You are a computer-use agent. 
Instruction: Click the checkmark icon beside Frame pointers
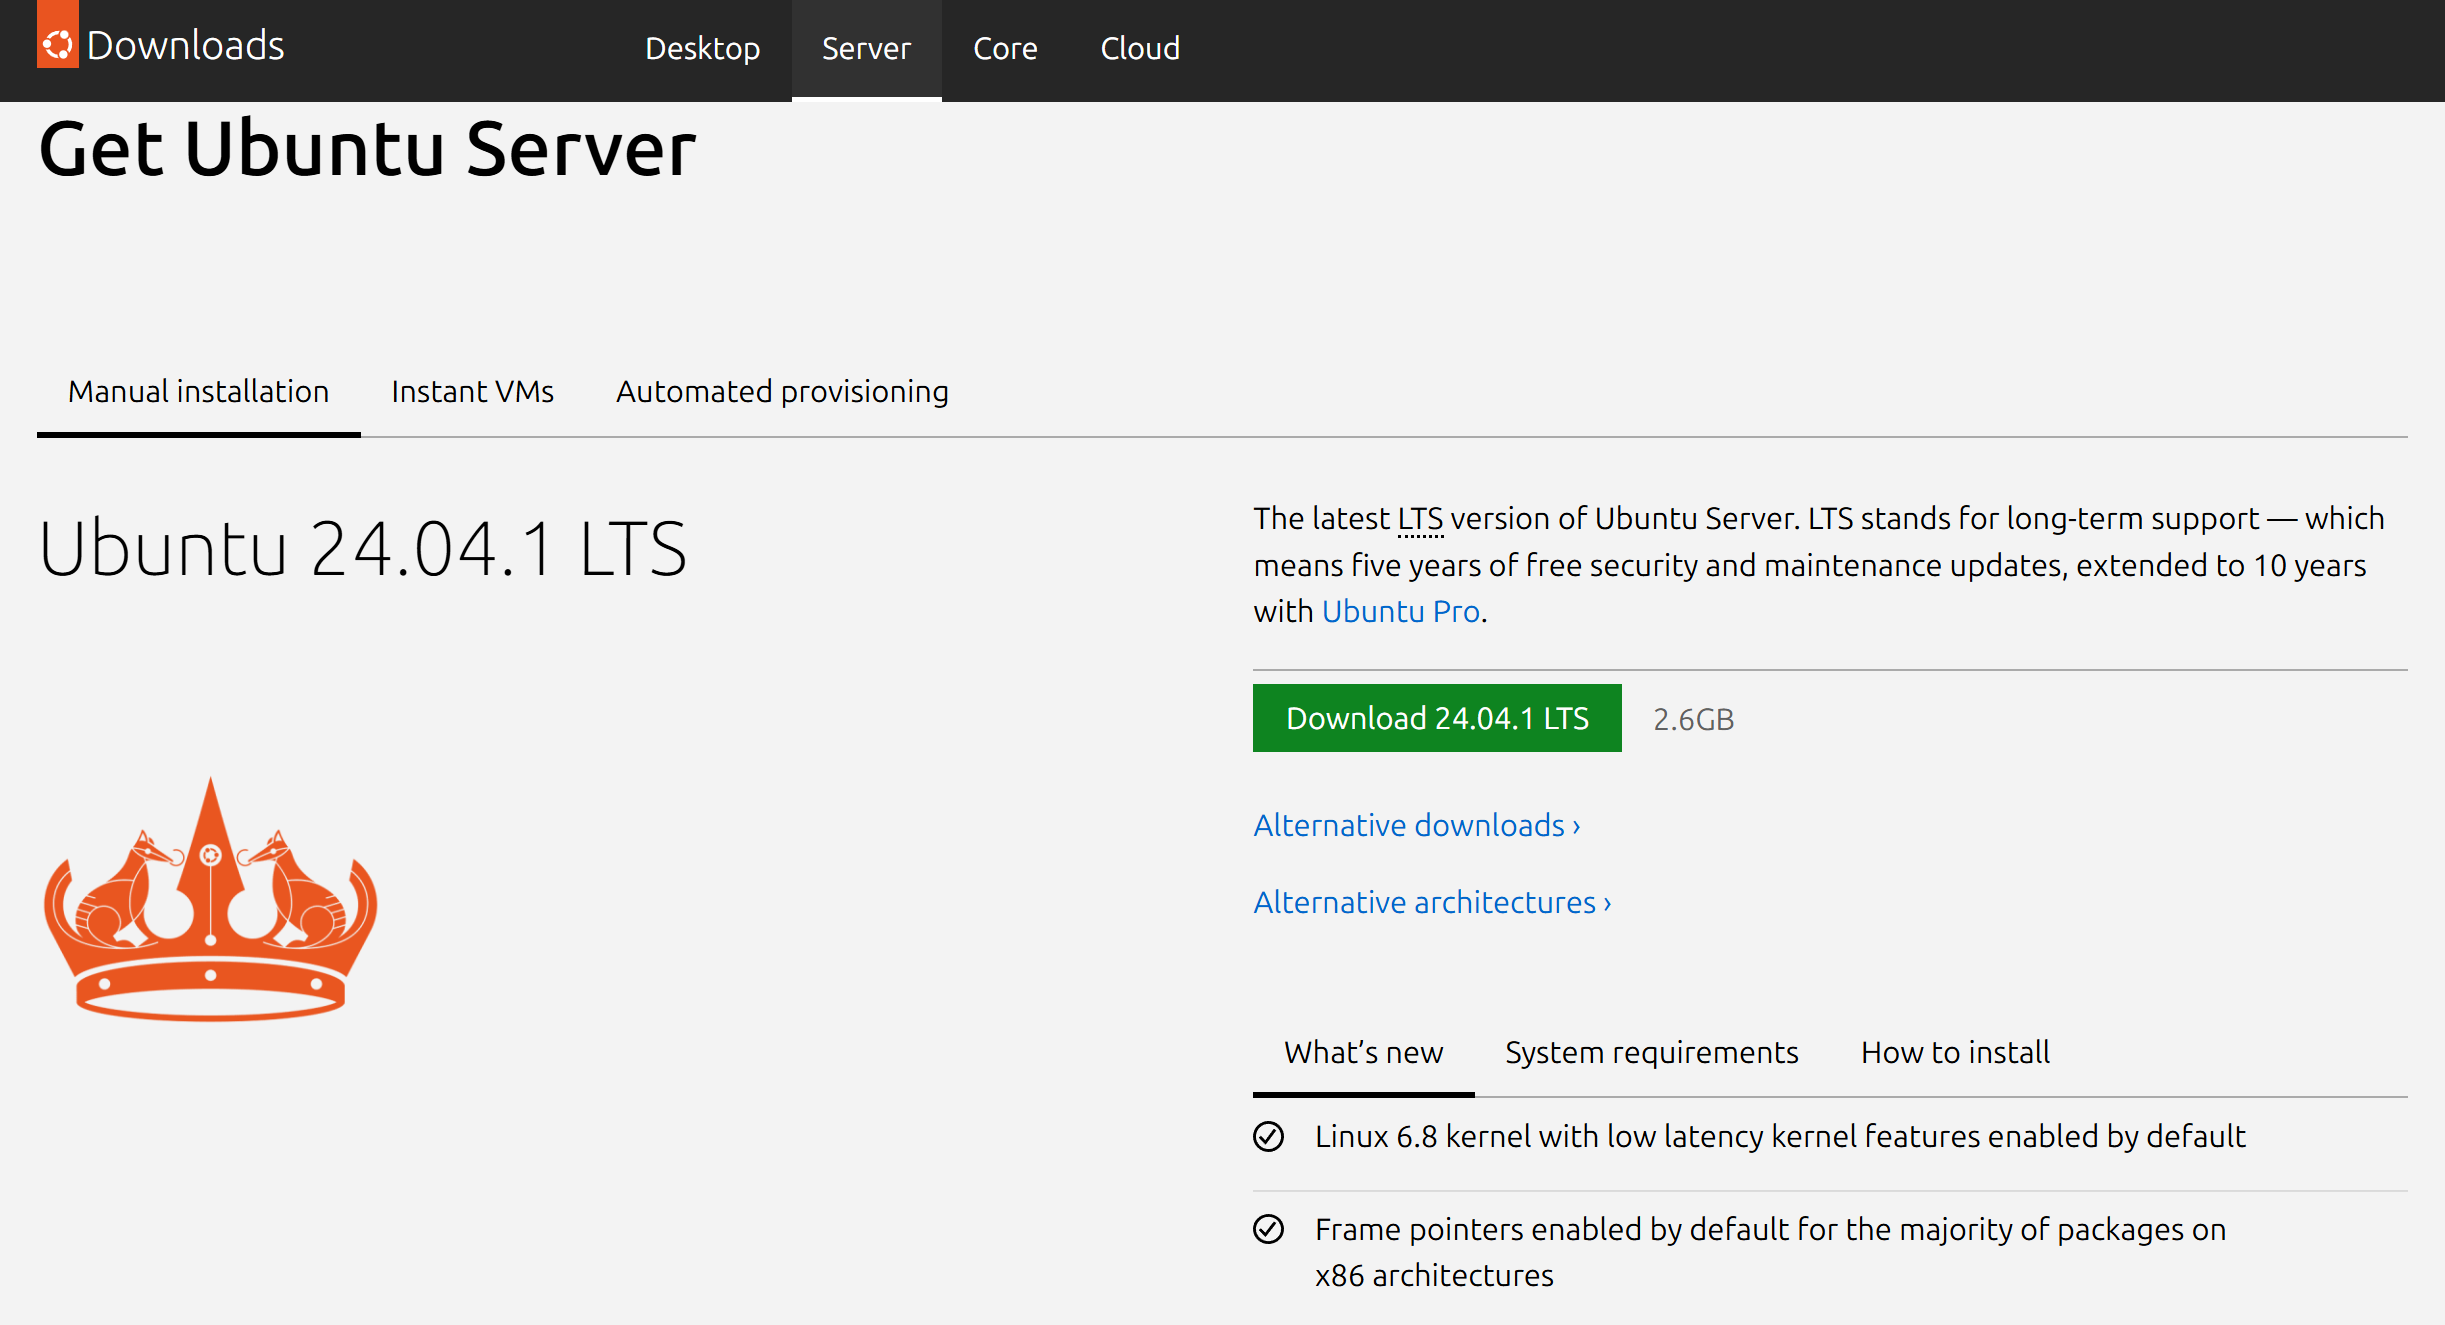click(1268, 1229)
